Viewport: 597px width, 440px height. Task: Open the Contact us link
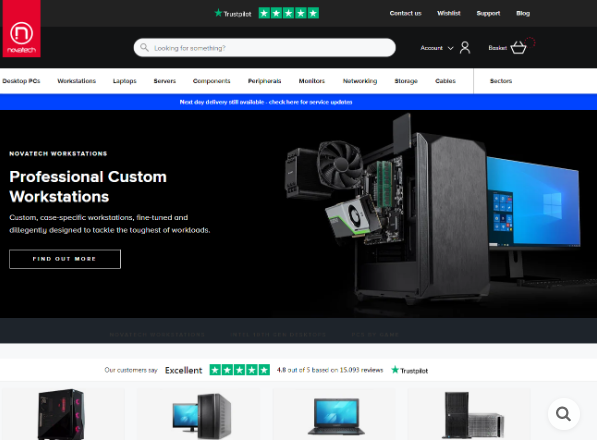click(405, 13)
